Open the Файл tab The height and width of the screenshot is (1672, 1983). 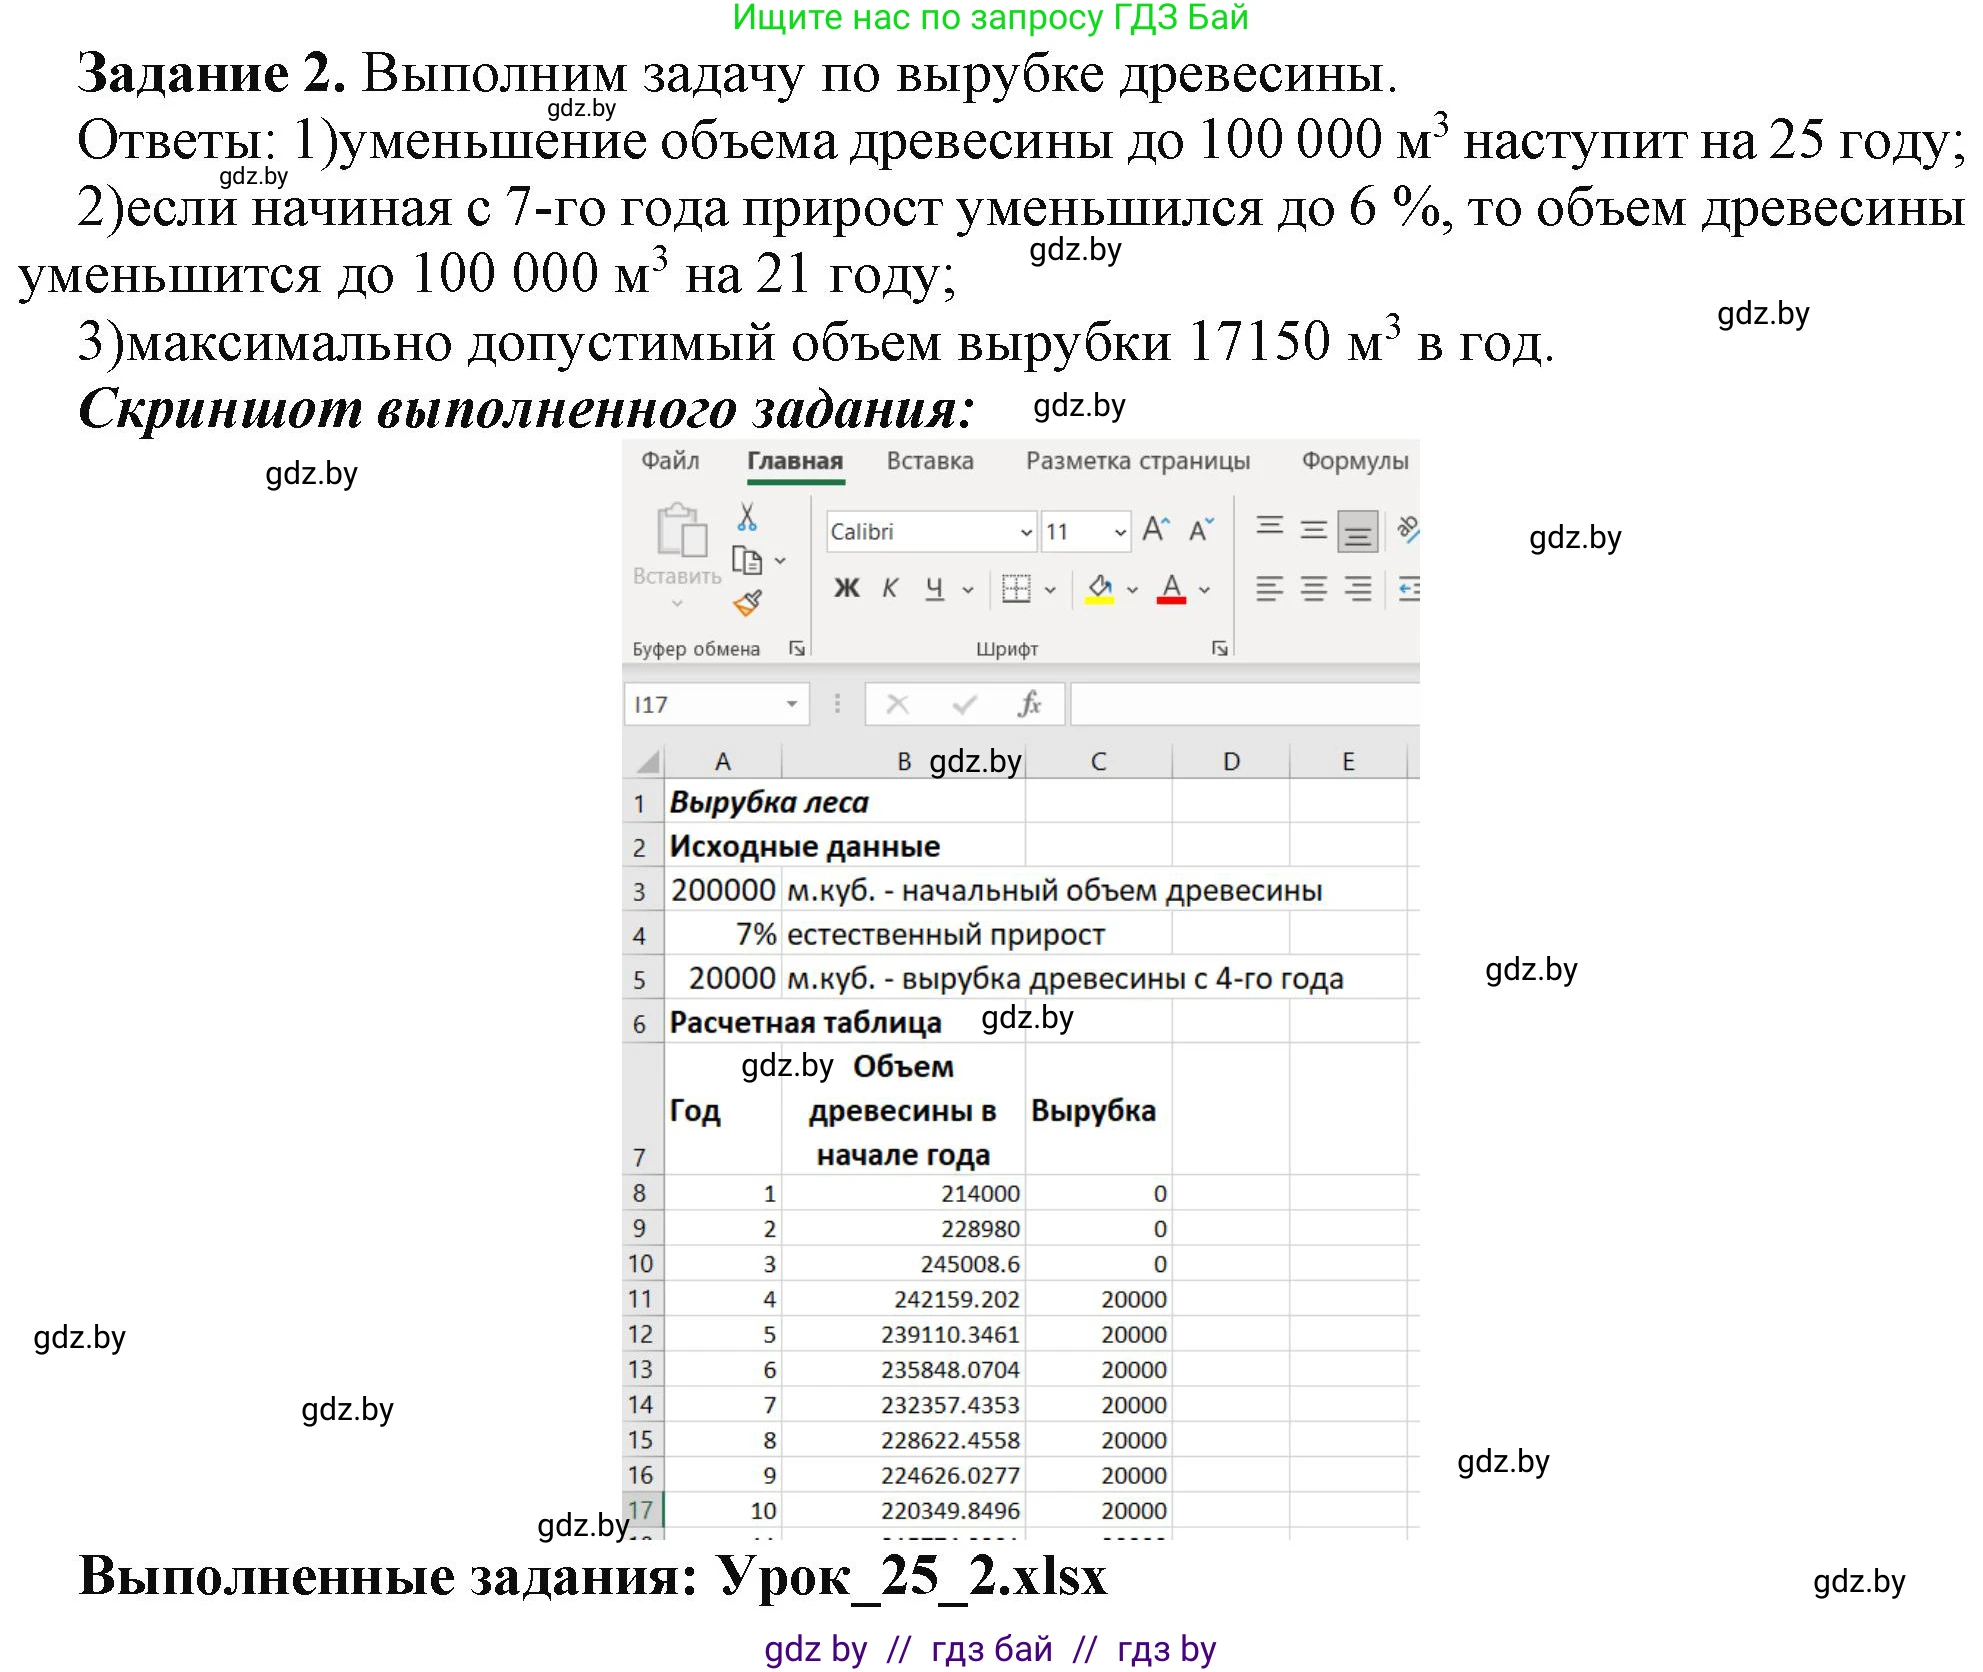point(670,460)
